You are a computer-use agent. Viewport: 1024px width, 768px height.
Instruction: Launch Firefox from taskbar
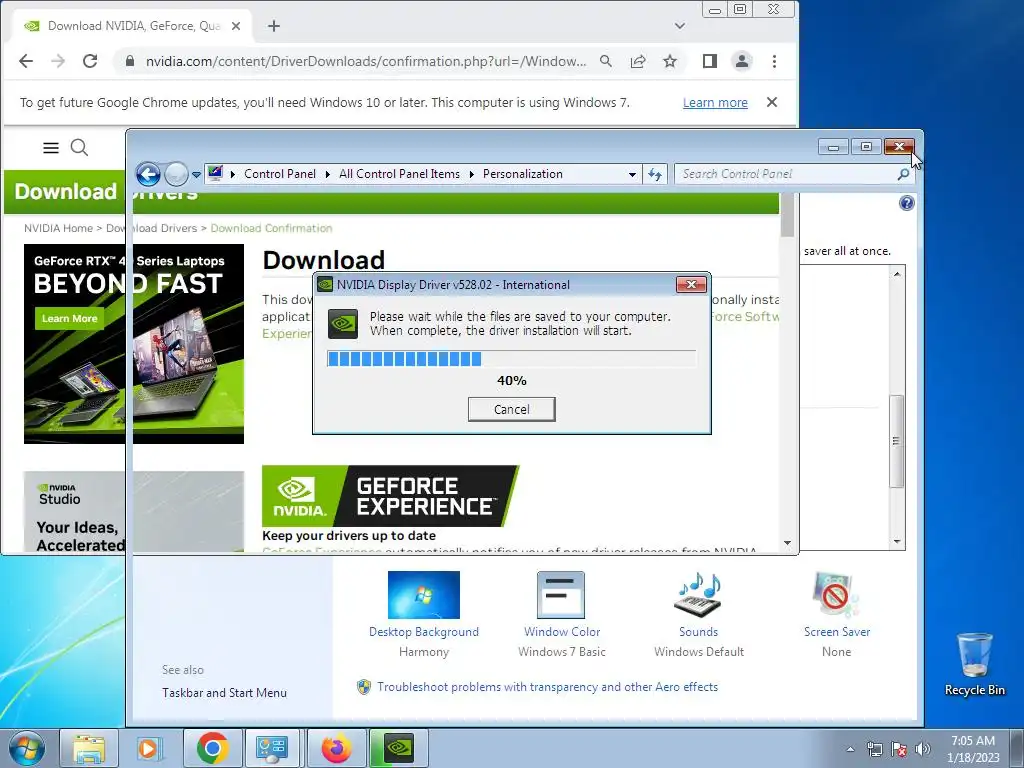pos(336,748)
